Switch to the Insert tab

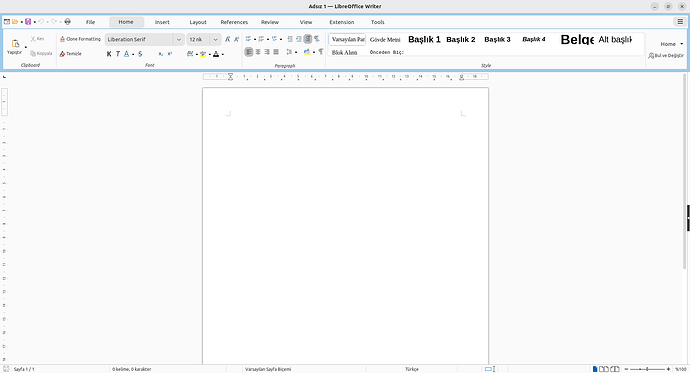[162, 22]
